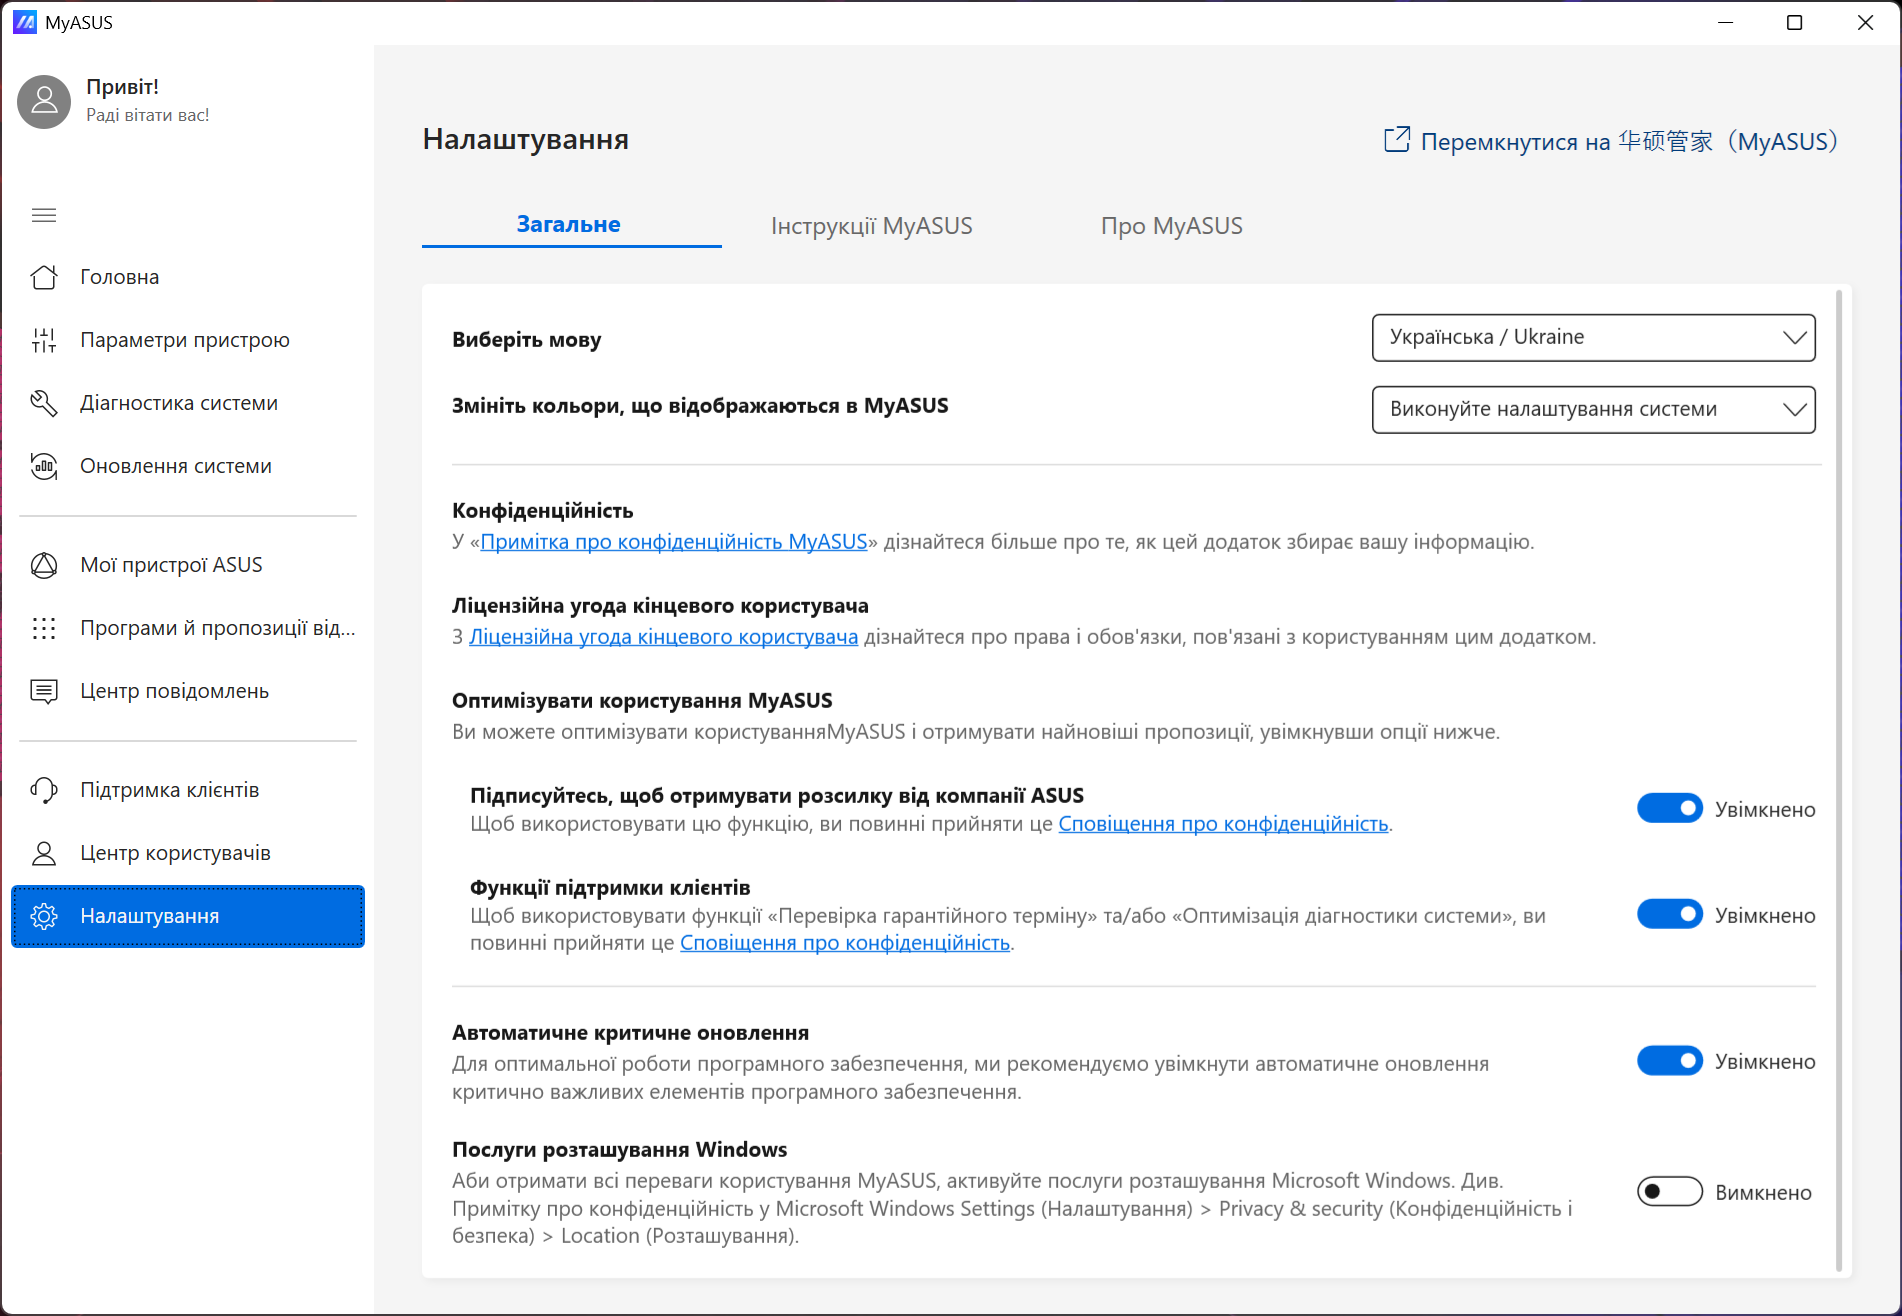The height and width of the screenshot is (1316, 1902).
Task: Open Оновлення системи in sidebar
Action: pyautogui.click(x=188, y=466)
